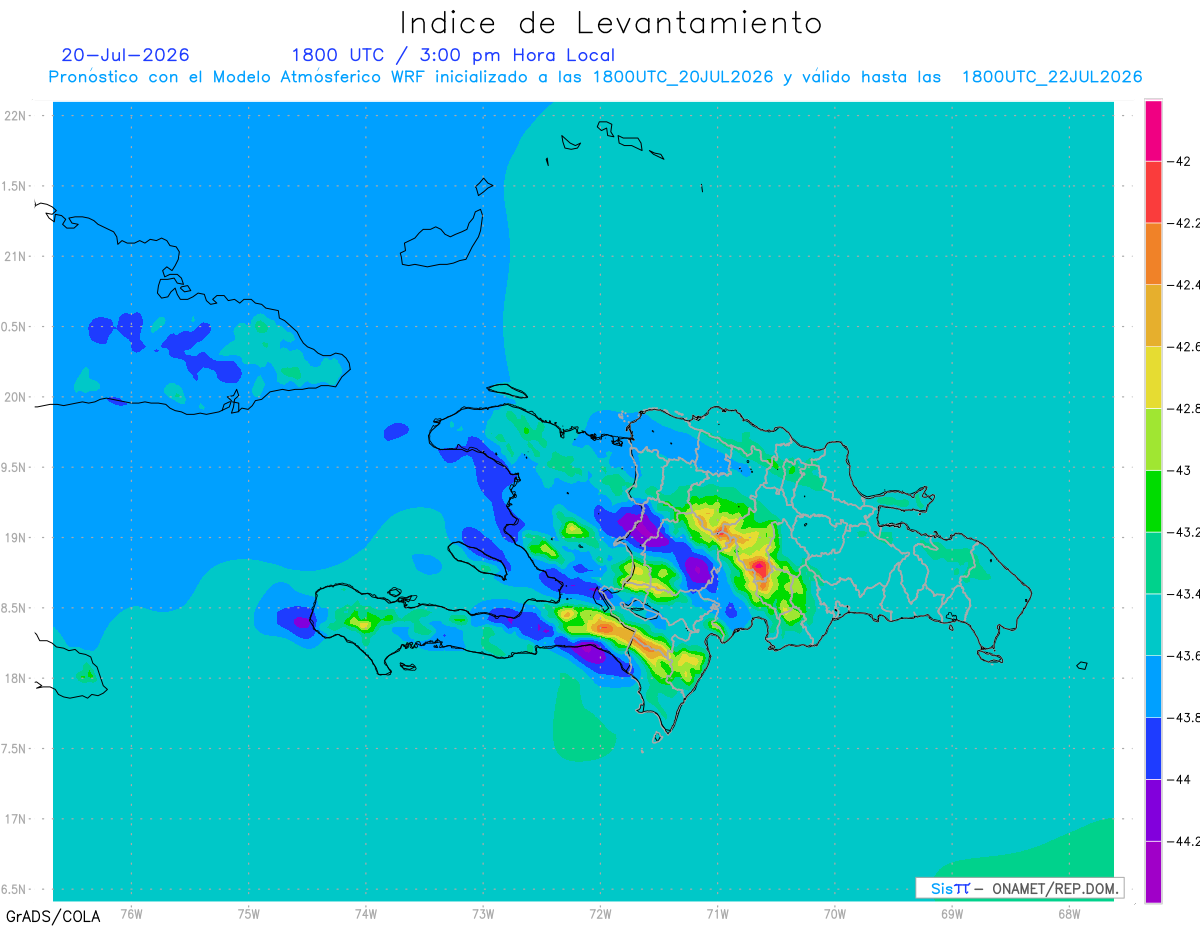Click the latitude label "18N"
Viewport: 1200px width, 927px height.
[x=16, y=678]
